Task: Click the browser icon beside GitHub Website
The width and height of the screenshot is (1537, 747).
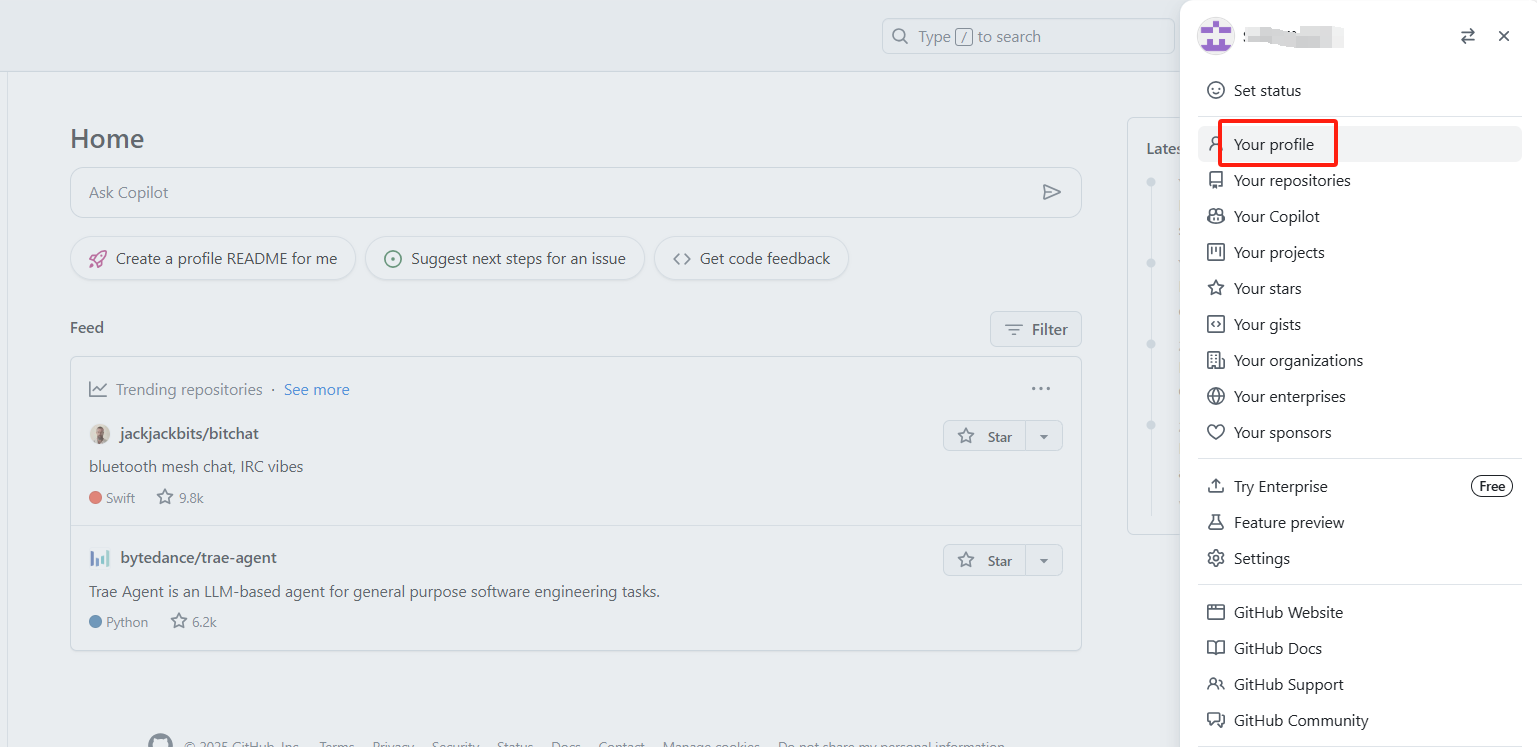Action: [1216, 612]
